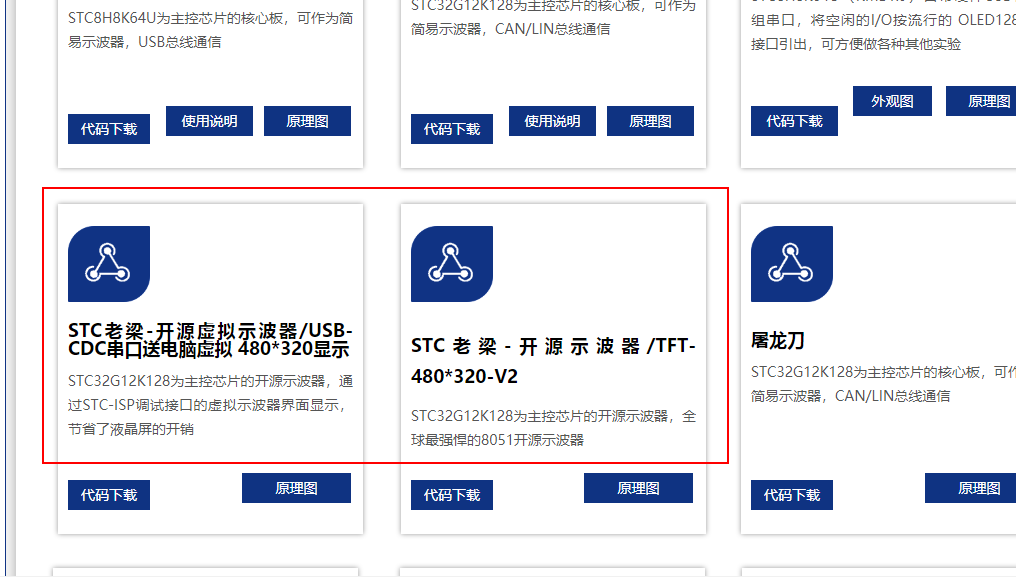Image resolution: width=1016 pixels, height=577 pixels.
Task: Download code for STC8H8K64U core board
Action: 109,129
